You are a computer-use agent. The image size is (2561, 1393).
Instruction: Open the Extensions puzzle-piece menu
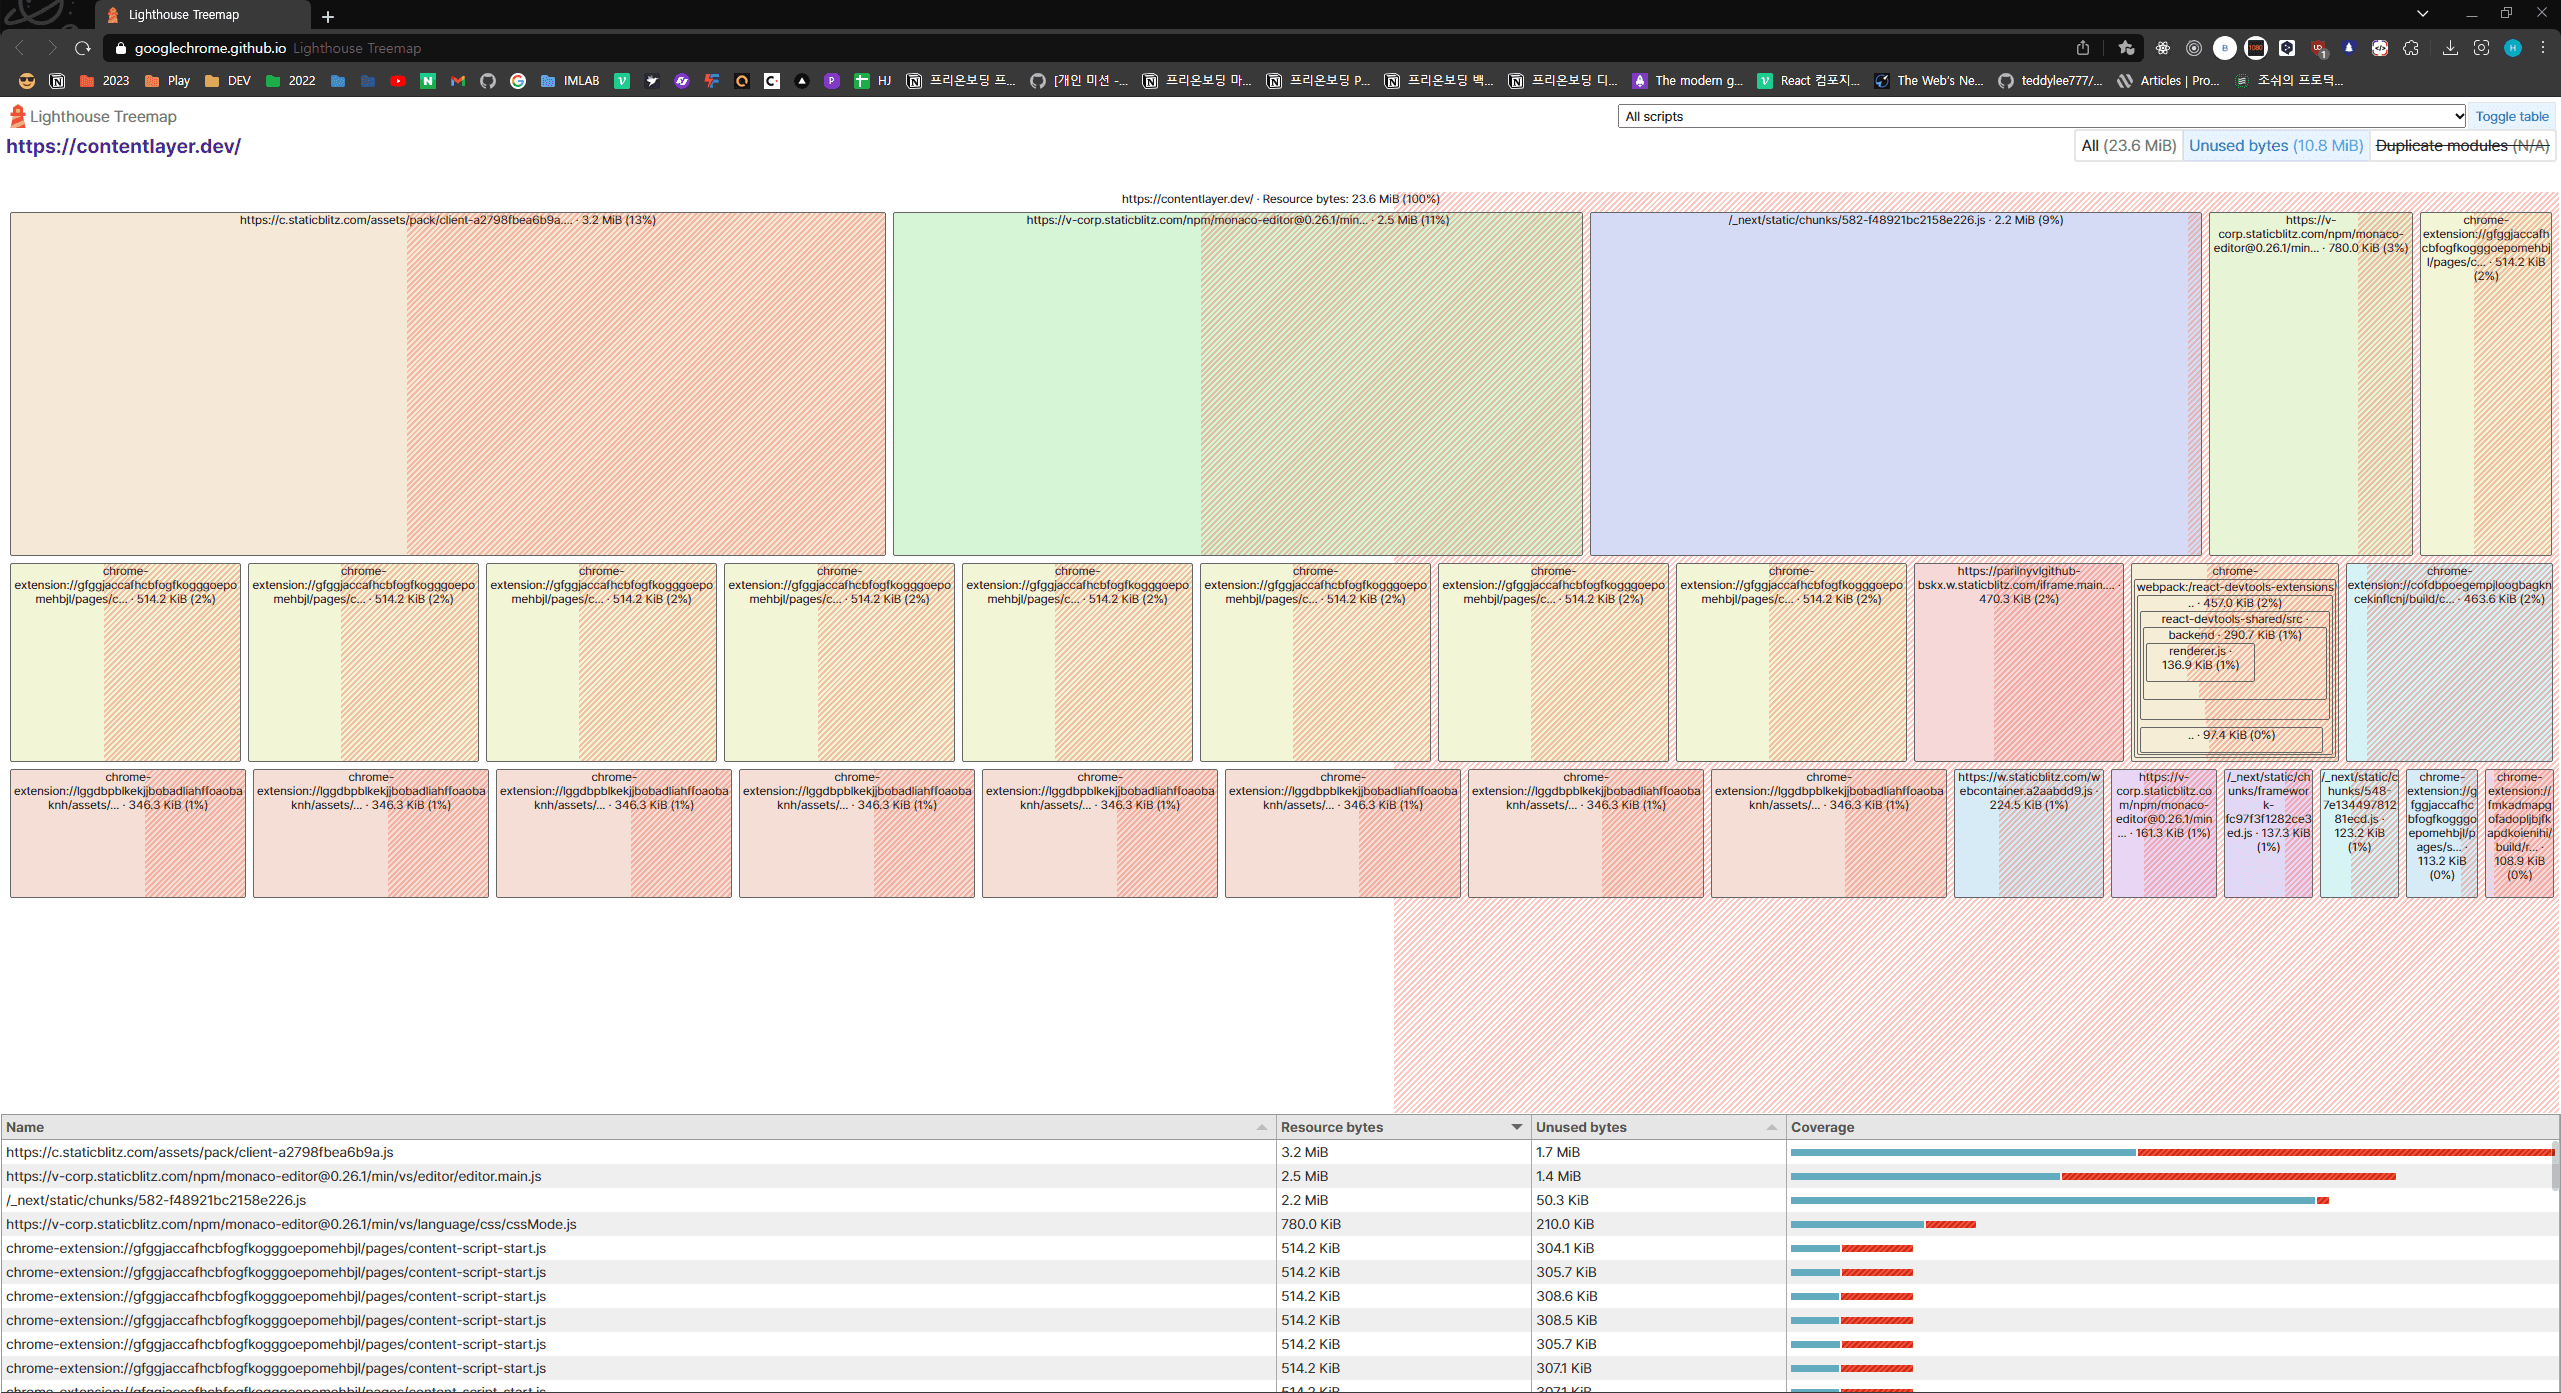pos(2411,48)
